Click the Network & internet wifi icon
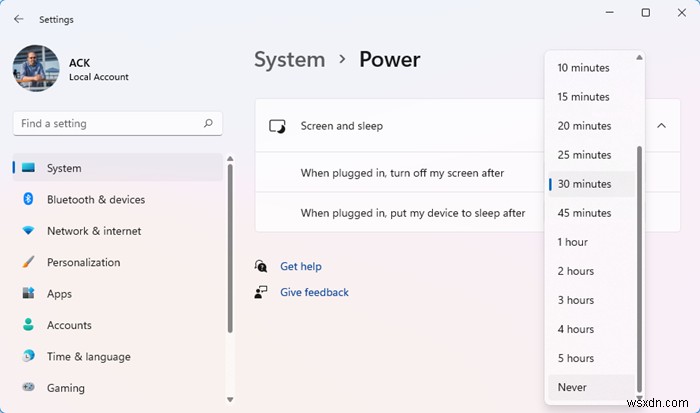 [27, 231]
